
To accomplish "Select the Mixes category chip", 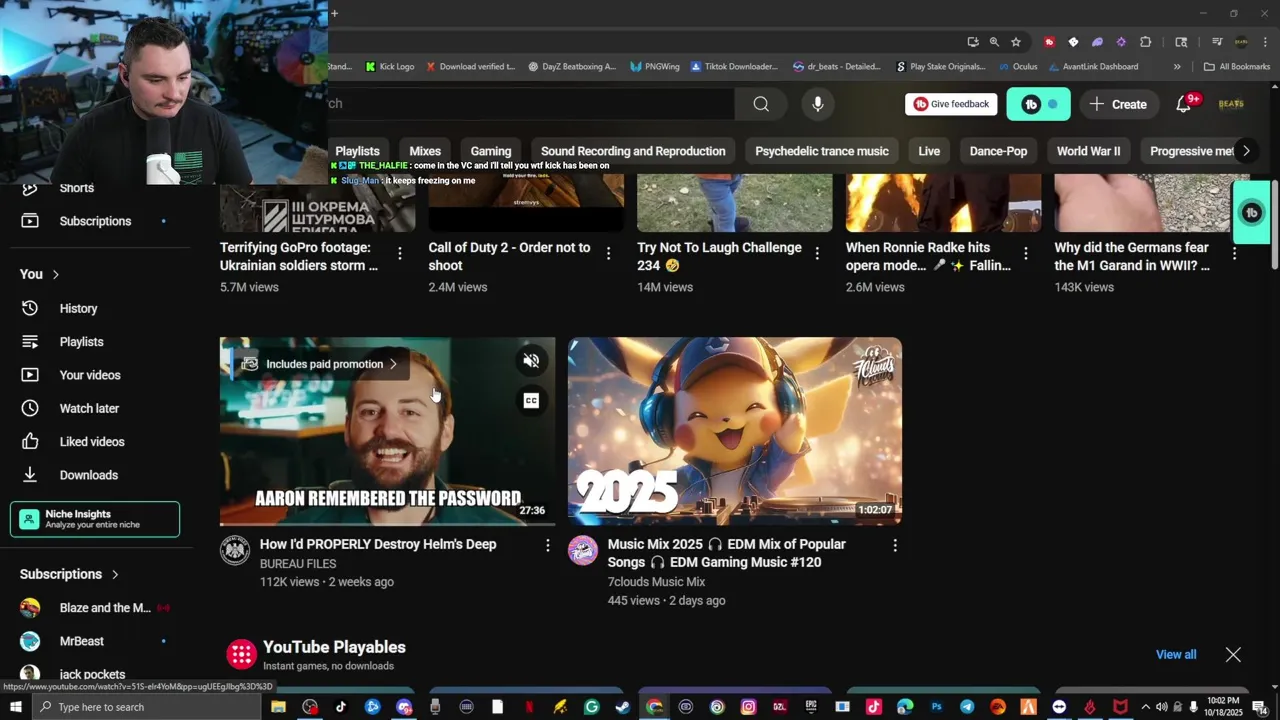I will tap(425, 151).
